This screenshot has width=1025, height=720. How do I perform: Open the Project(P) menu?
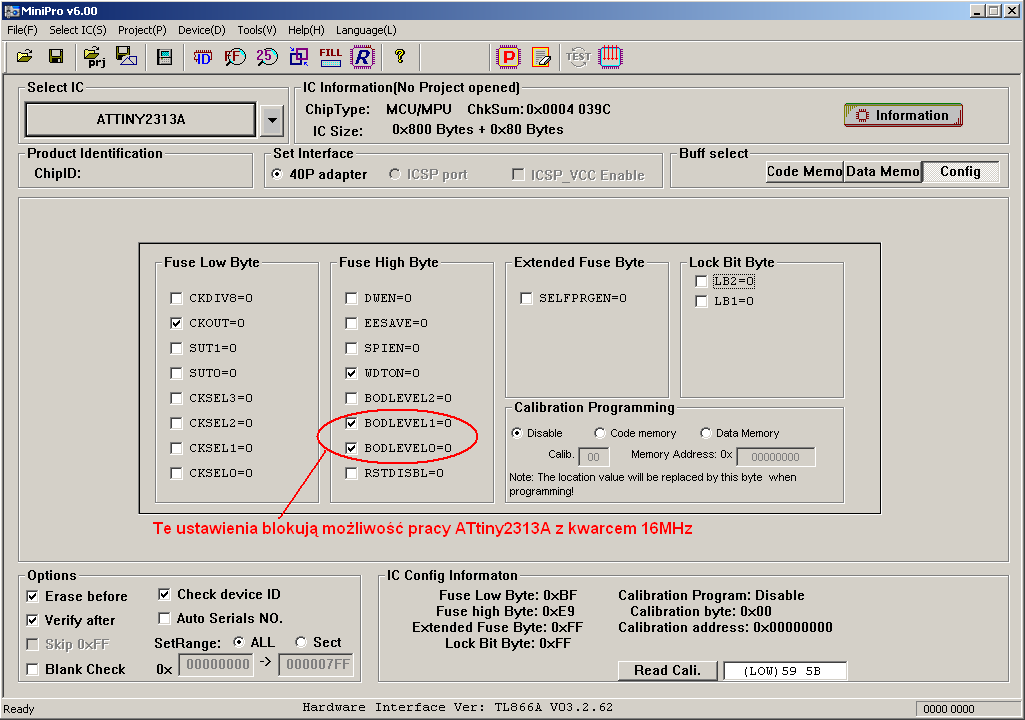click(x=142, y=30)
